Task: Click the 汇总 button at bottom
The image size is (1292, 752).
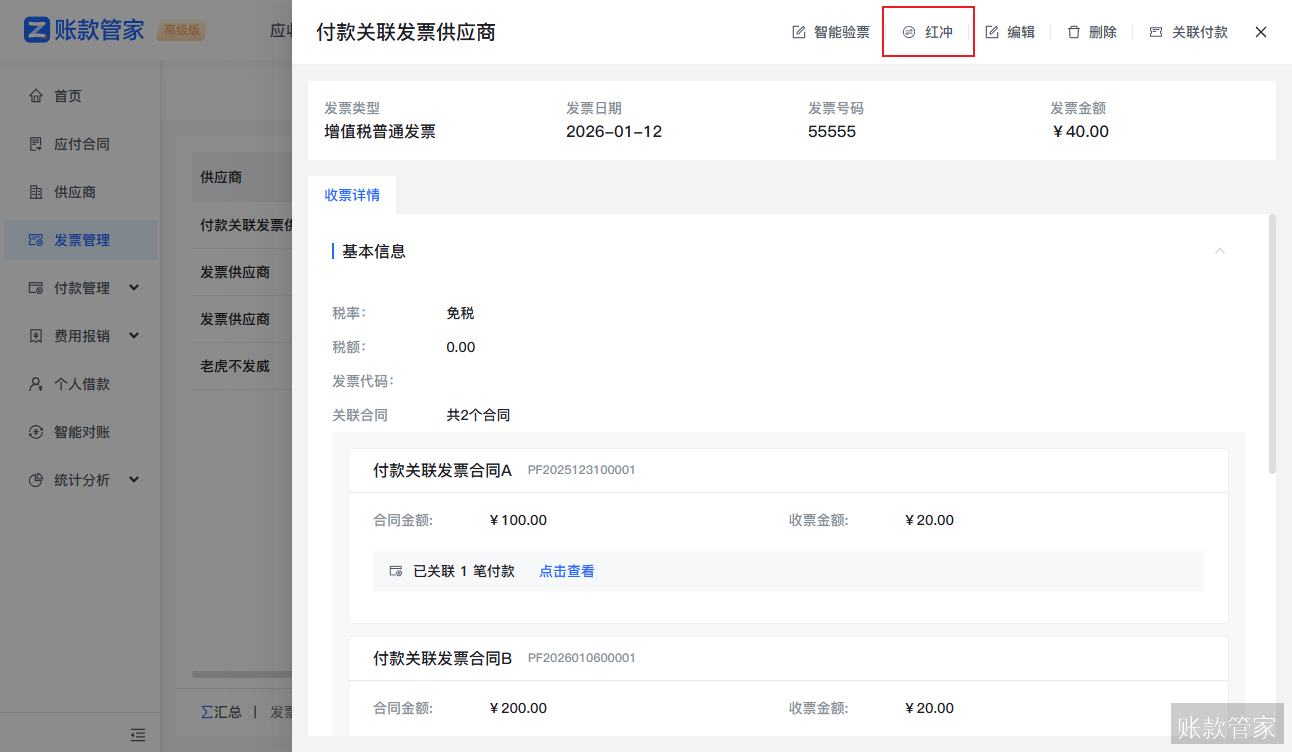Action: tap(222, 711)
